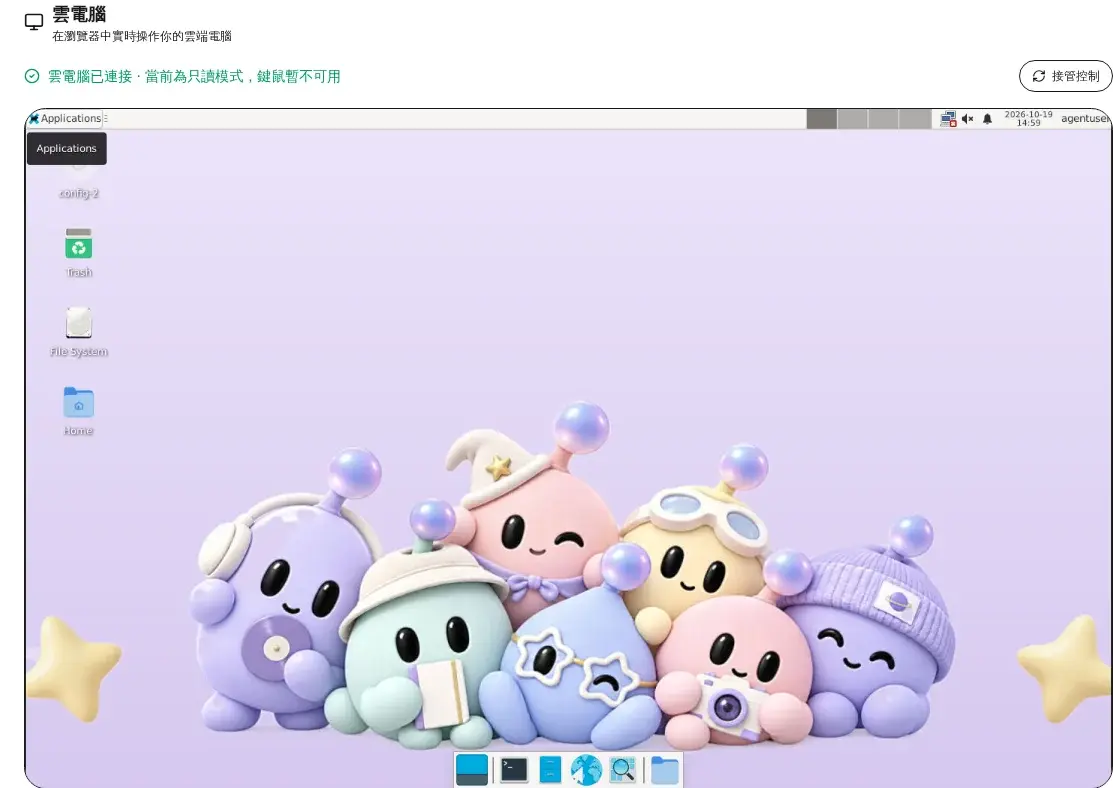Switch to the fourth workspace

915,119
